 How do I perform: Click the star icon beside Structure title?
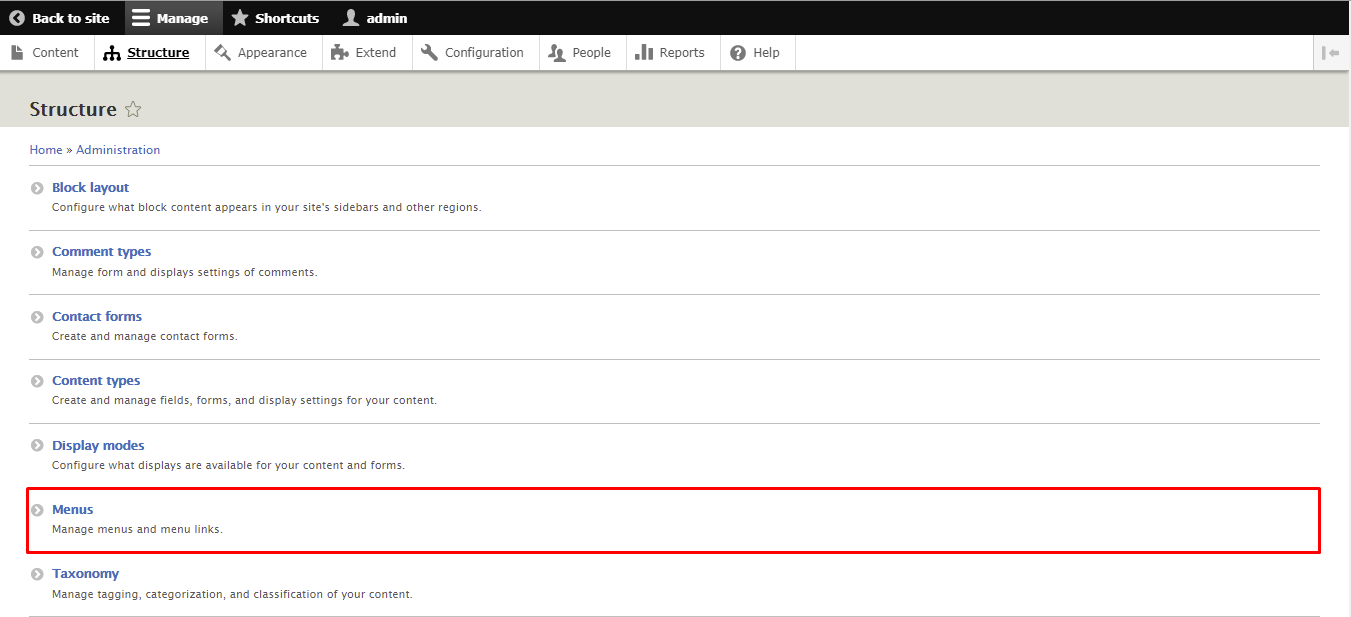pyautogui.click(x=133, y=110)
